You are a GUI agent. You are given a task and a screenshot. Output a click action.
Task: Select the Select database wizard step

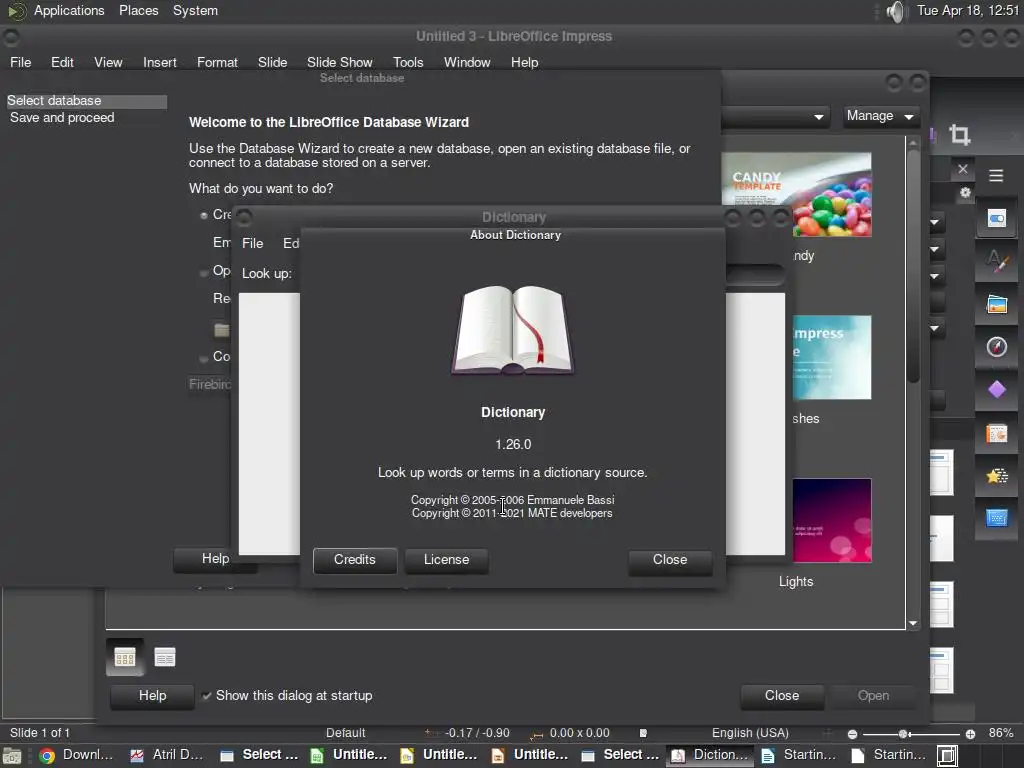pos(86,101)
